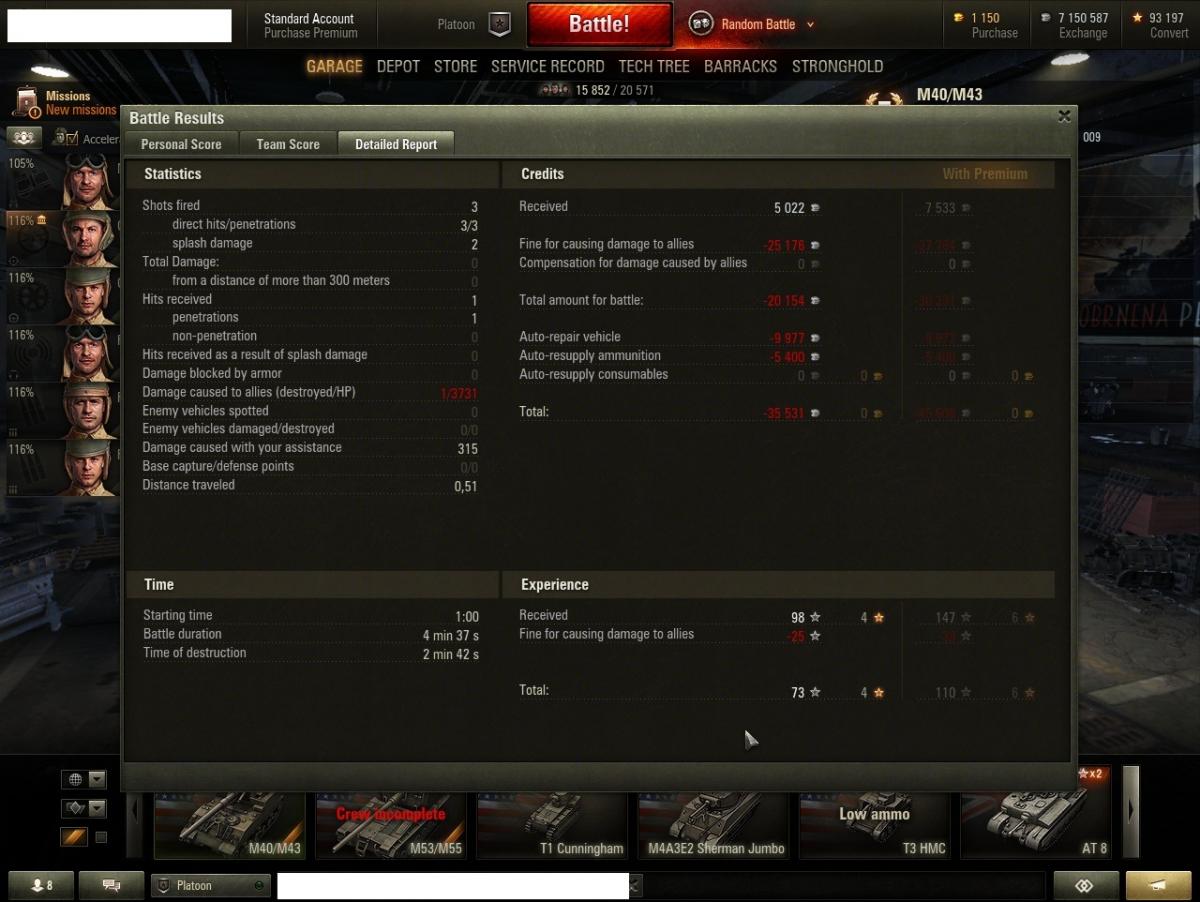Open the STORE menu

(455, 66)
